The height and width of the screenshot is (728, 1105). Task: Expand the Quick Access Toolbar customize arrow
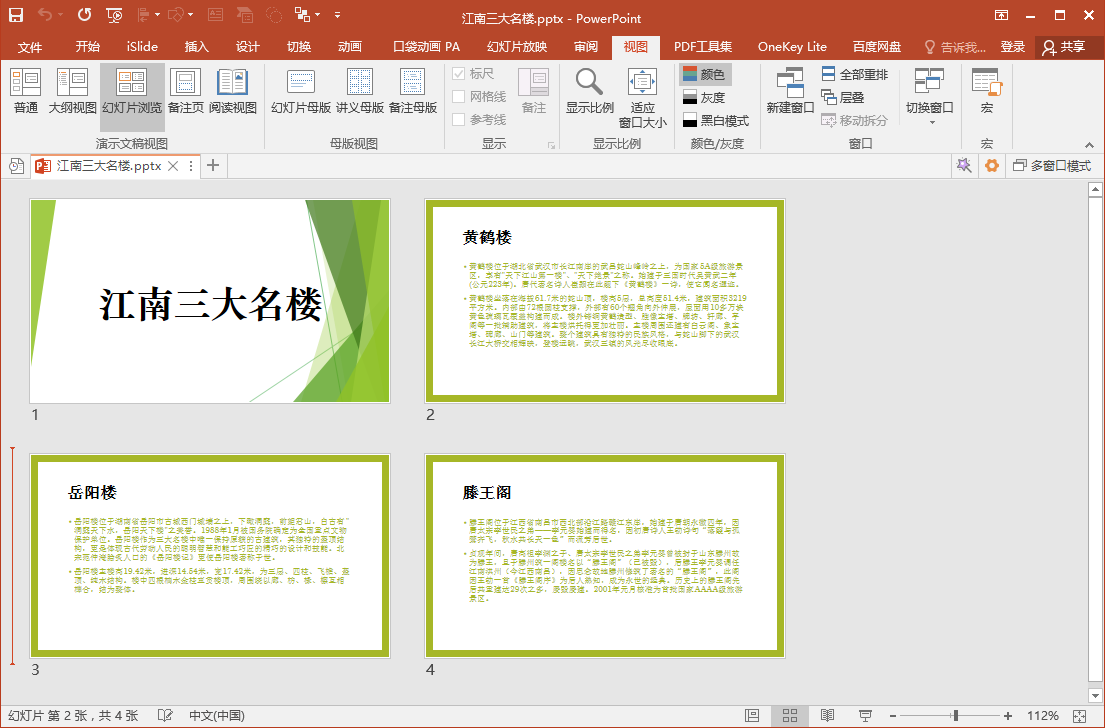click(x=337, y=16)
